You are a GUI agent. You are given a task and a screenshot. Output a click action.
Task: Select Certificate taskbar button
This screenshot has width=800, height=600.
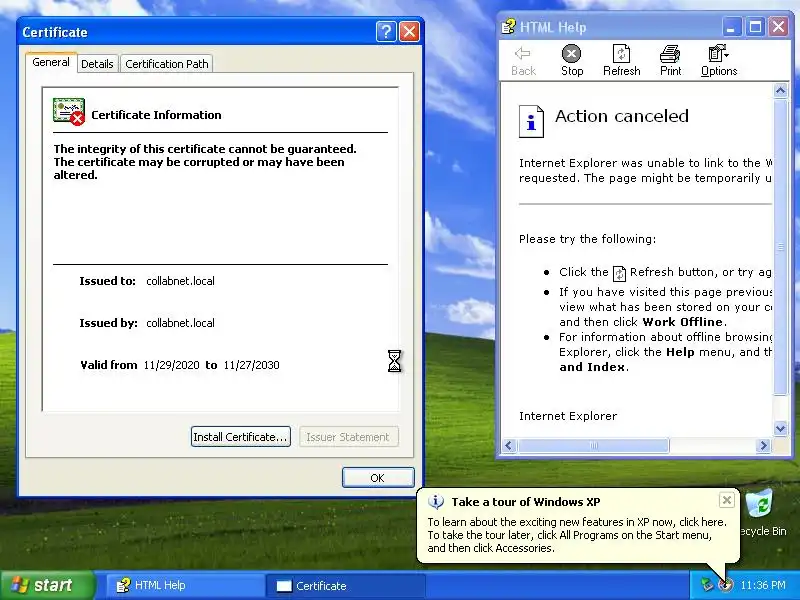[x=345, y=586]
